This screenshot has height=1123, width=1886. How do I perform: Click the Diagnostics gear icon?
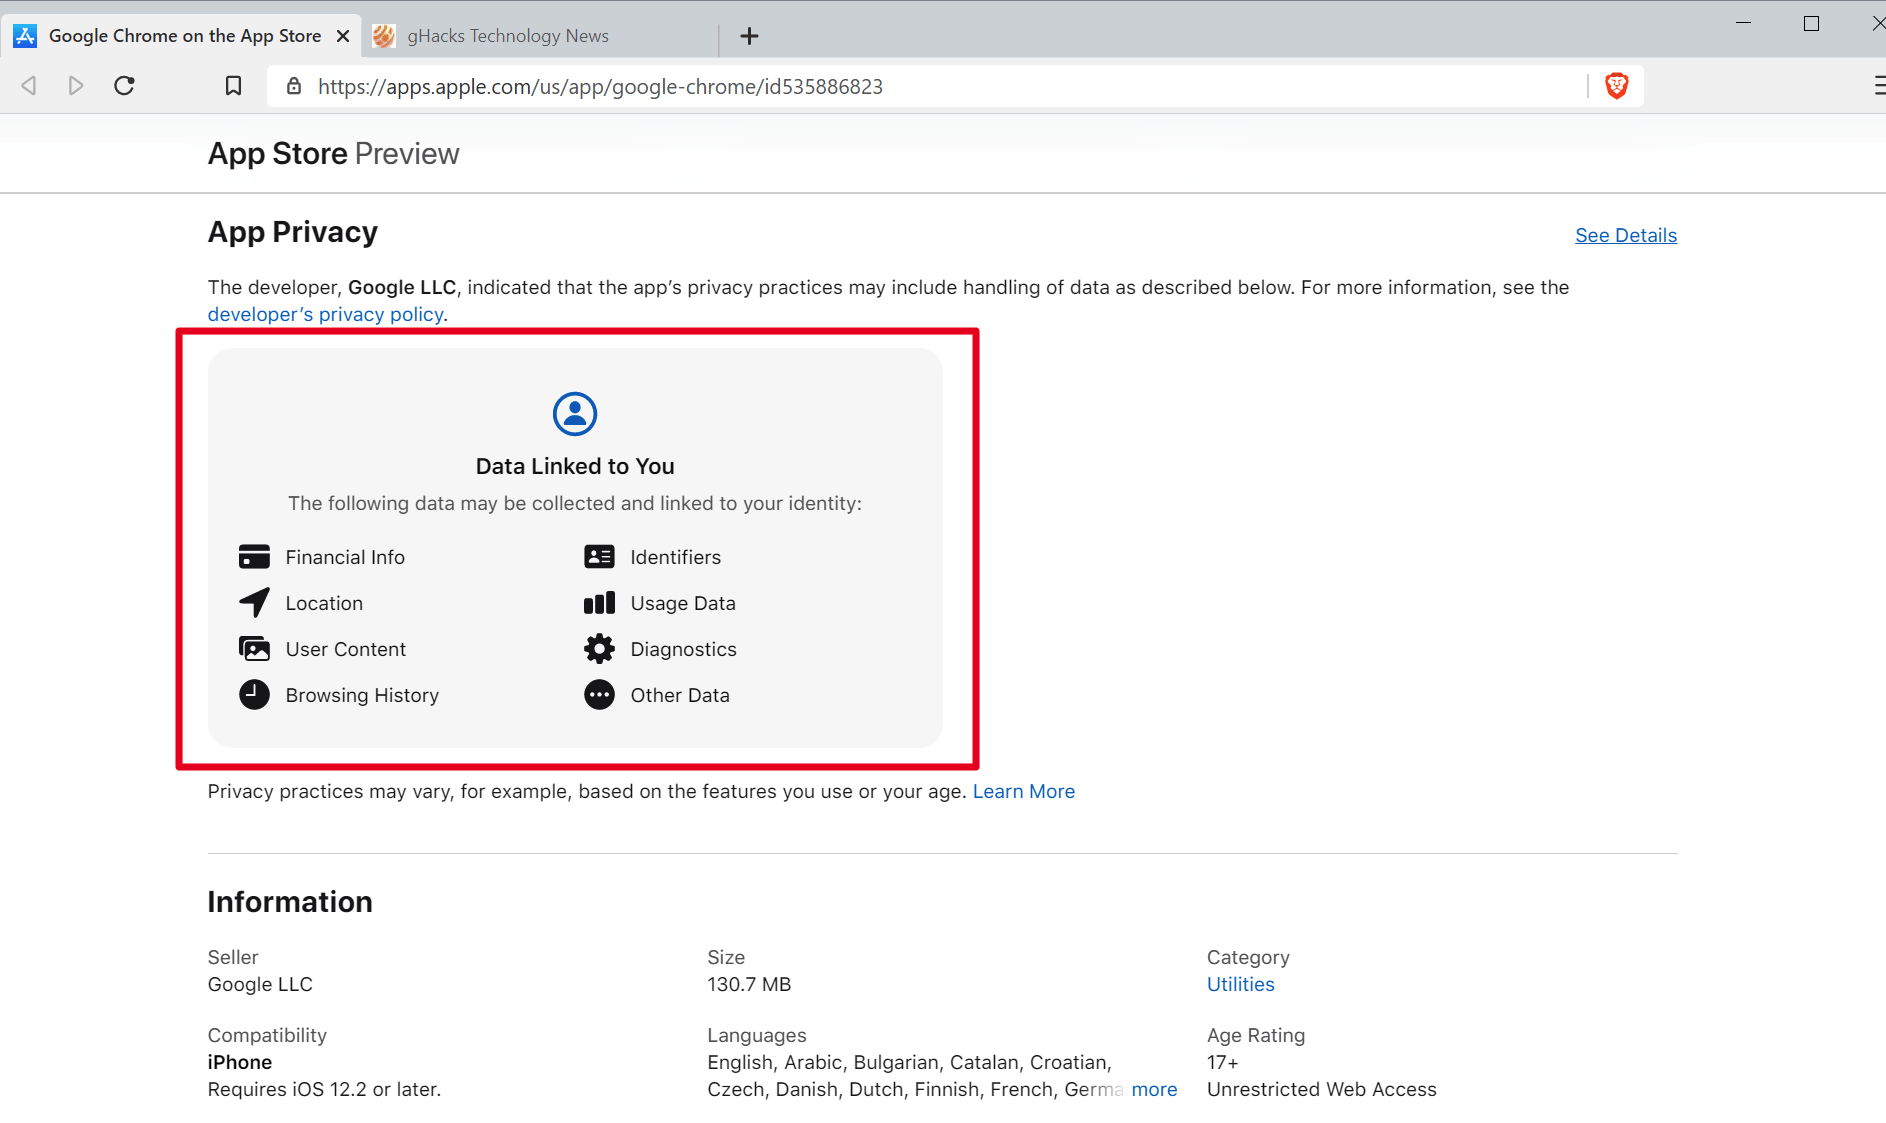[598, 648]
